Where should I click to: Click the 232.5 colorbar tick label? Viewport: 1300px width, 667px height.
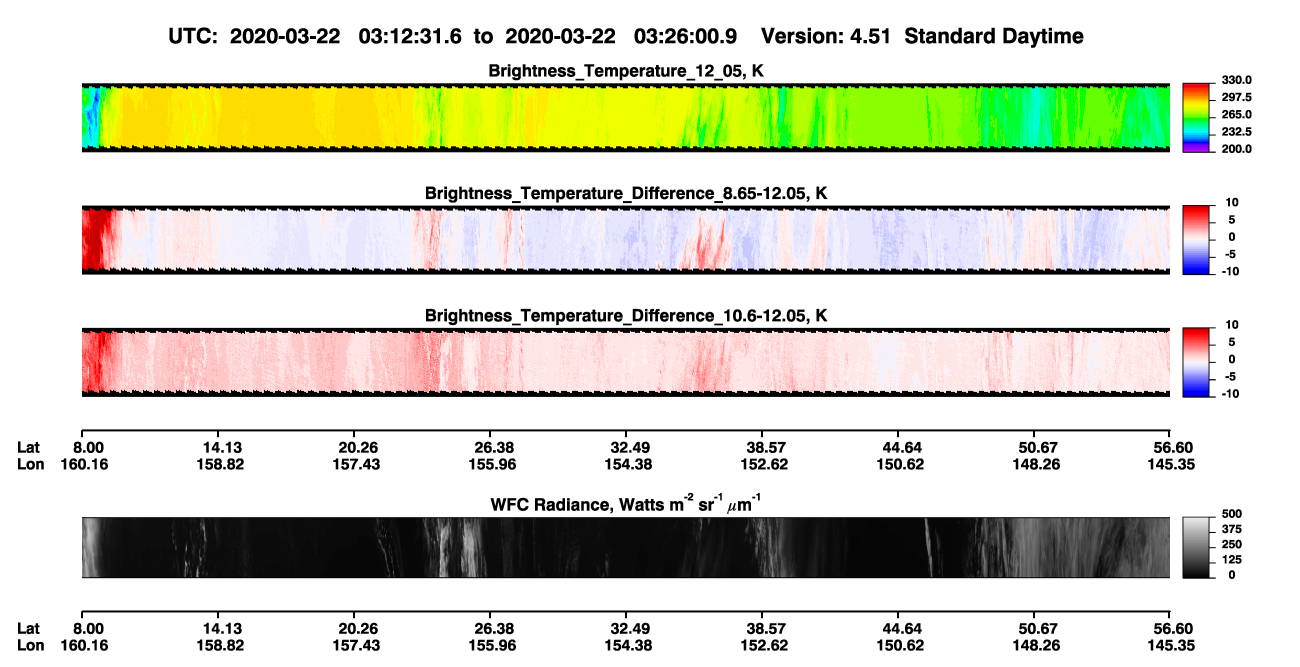[x=1237, y=132]
